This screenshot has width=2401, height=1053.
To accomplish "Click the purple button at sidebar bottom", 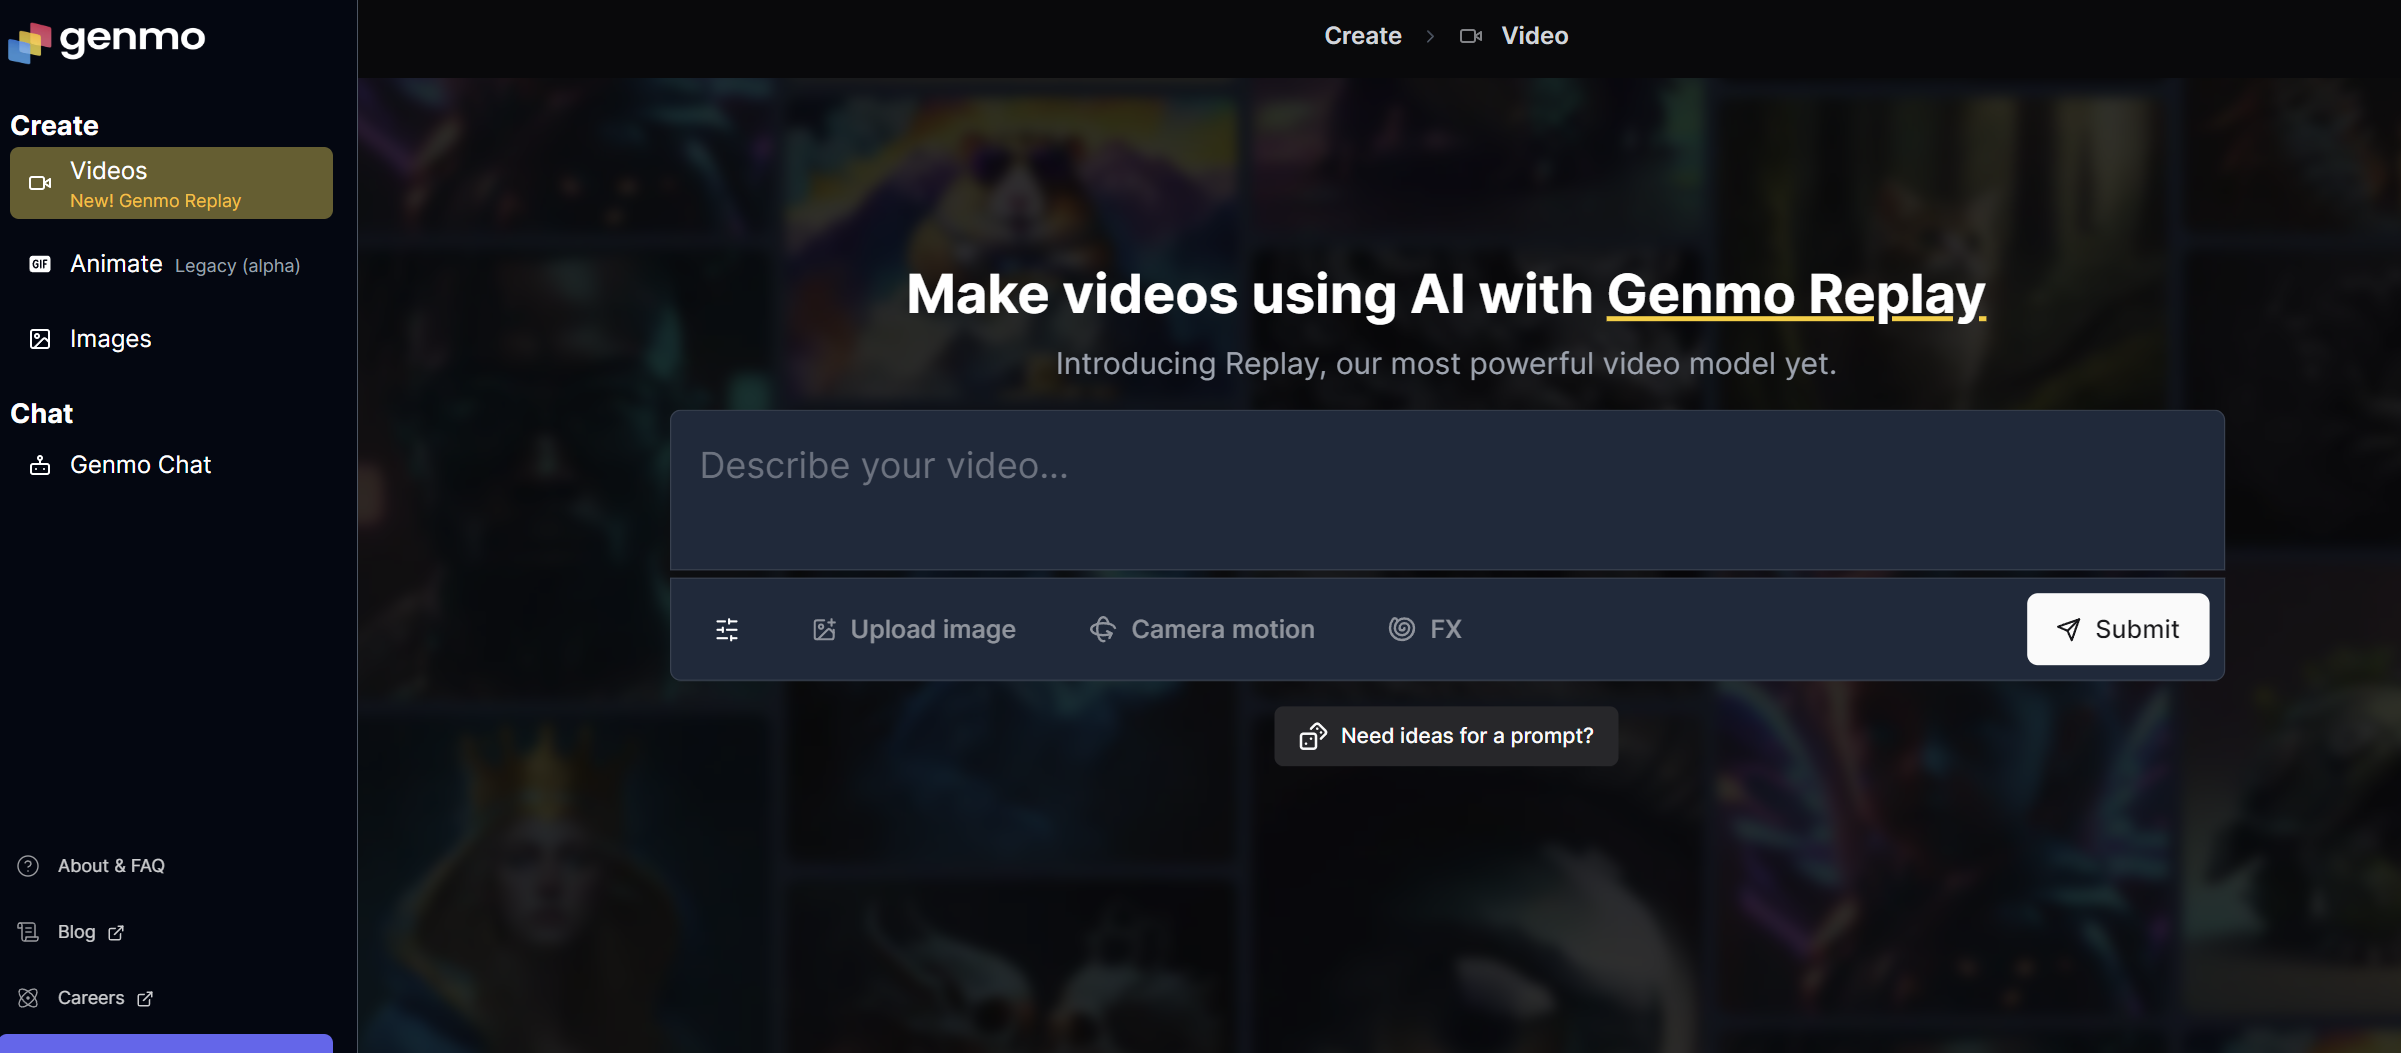I will tap(167, 1043).
